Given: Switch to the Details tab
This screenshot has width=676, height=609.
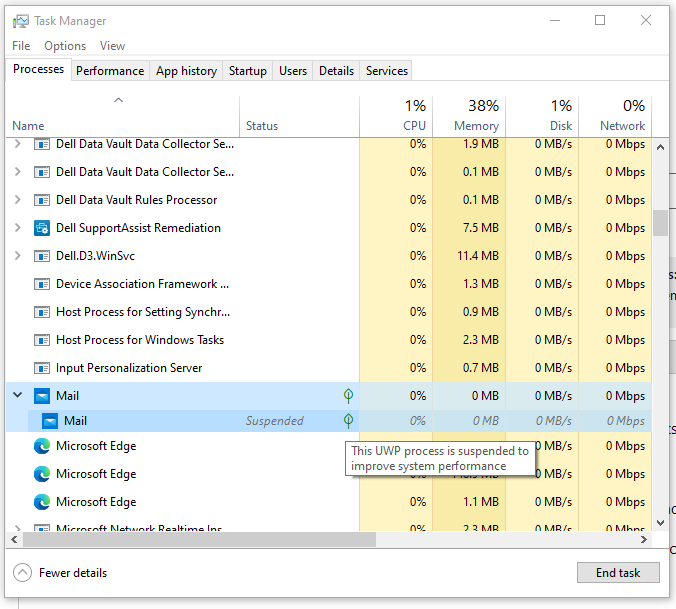Looking at the screenshot, I should (336, 71).
